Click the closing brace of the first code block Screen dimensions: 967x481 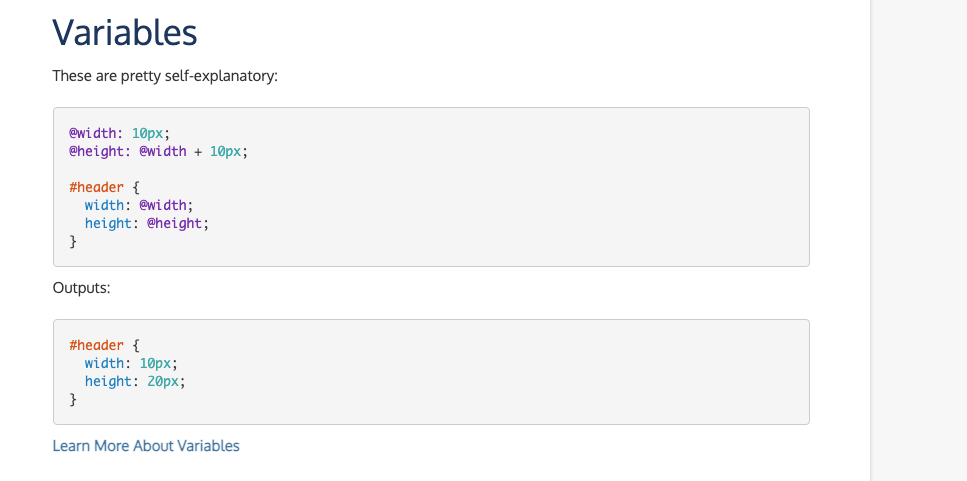coord(73,241)
